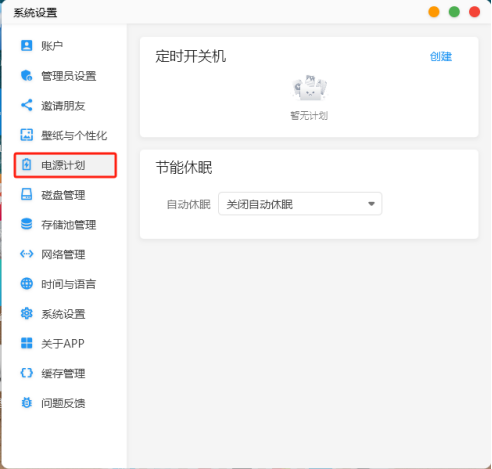
Task: Click the 账户 account icon
Action: click(x=27, y=45)
